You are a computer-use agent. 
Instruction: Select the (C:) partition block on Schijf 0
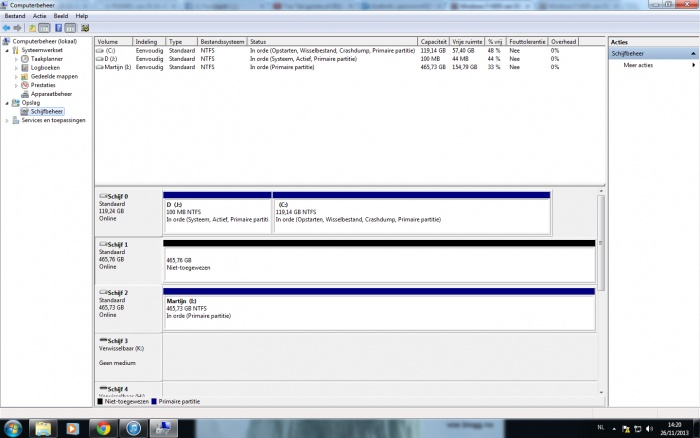click(411, 213)
